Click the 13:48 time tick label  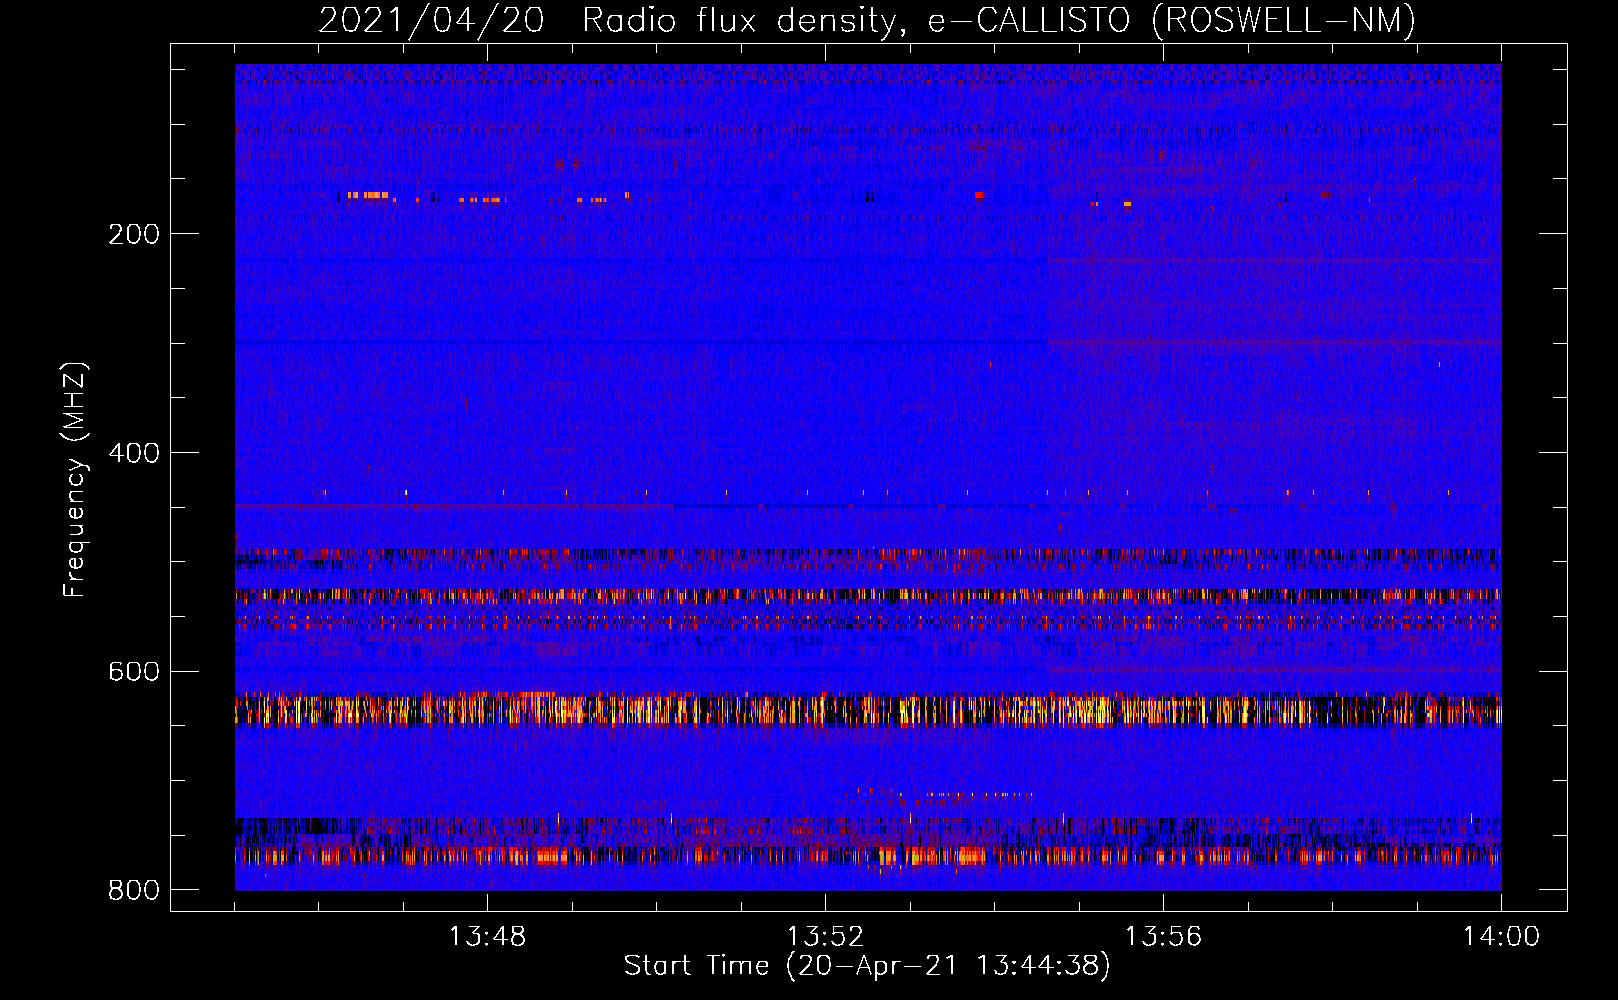click(487, 937)
